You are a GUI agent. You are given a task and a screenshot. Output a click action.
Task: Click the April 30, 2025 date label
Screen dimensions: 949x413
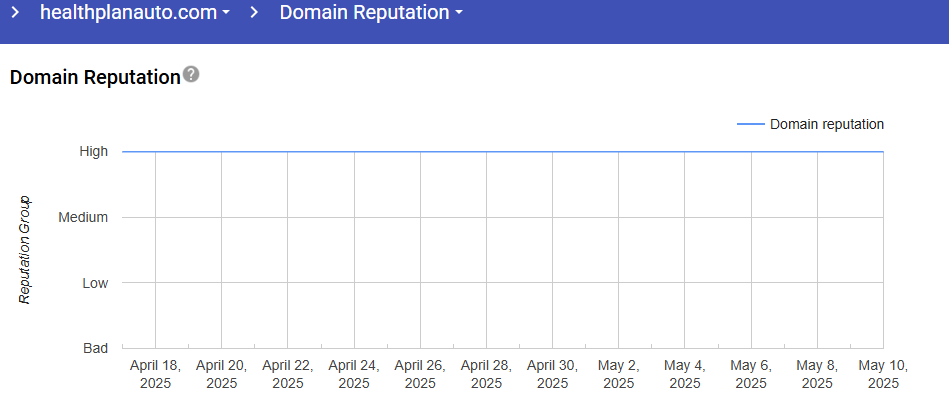pyautogui.click(x=552, y=374)
